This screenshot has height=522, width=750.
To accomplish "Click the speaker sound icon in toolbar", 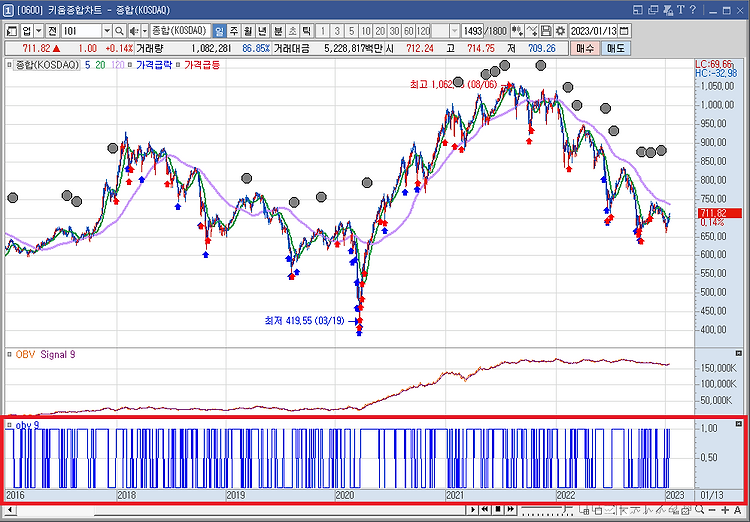I will pyautogui.click(x=133, y=31).
